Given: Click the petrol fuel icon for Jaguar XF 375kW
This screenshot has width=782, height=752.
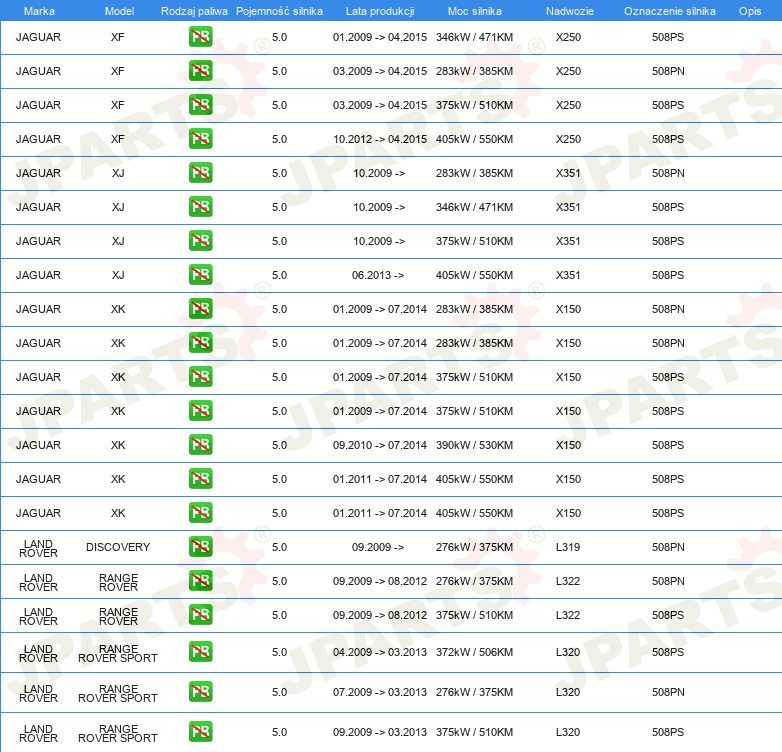Looking at the screenshot, I should pyautogui.click(x=200, y=105).
